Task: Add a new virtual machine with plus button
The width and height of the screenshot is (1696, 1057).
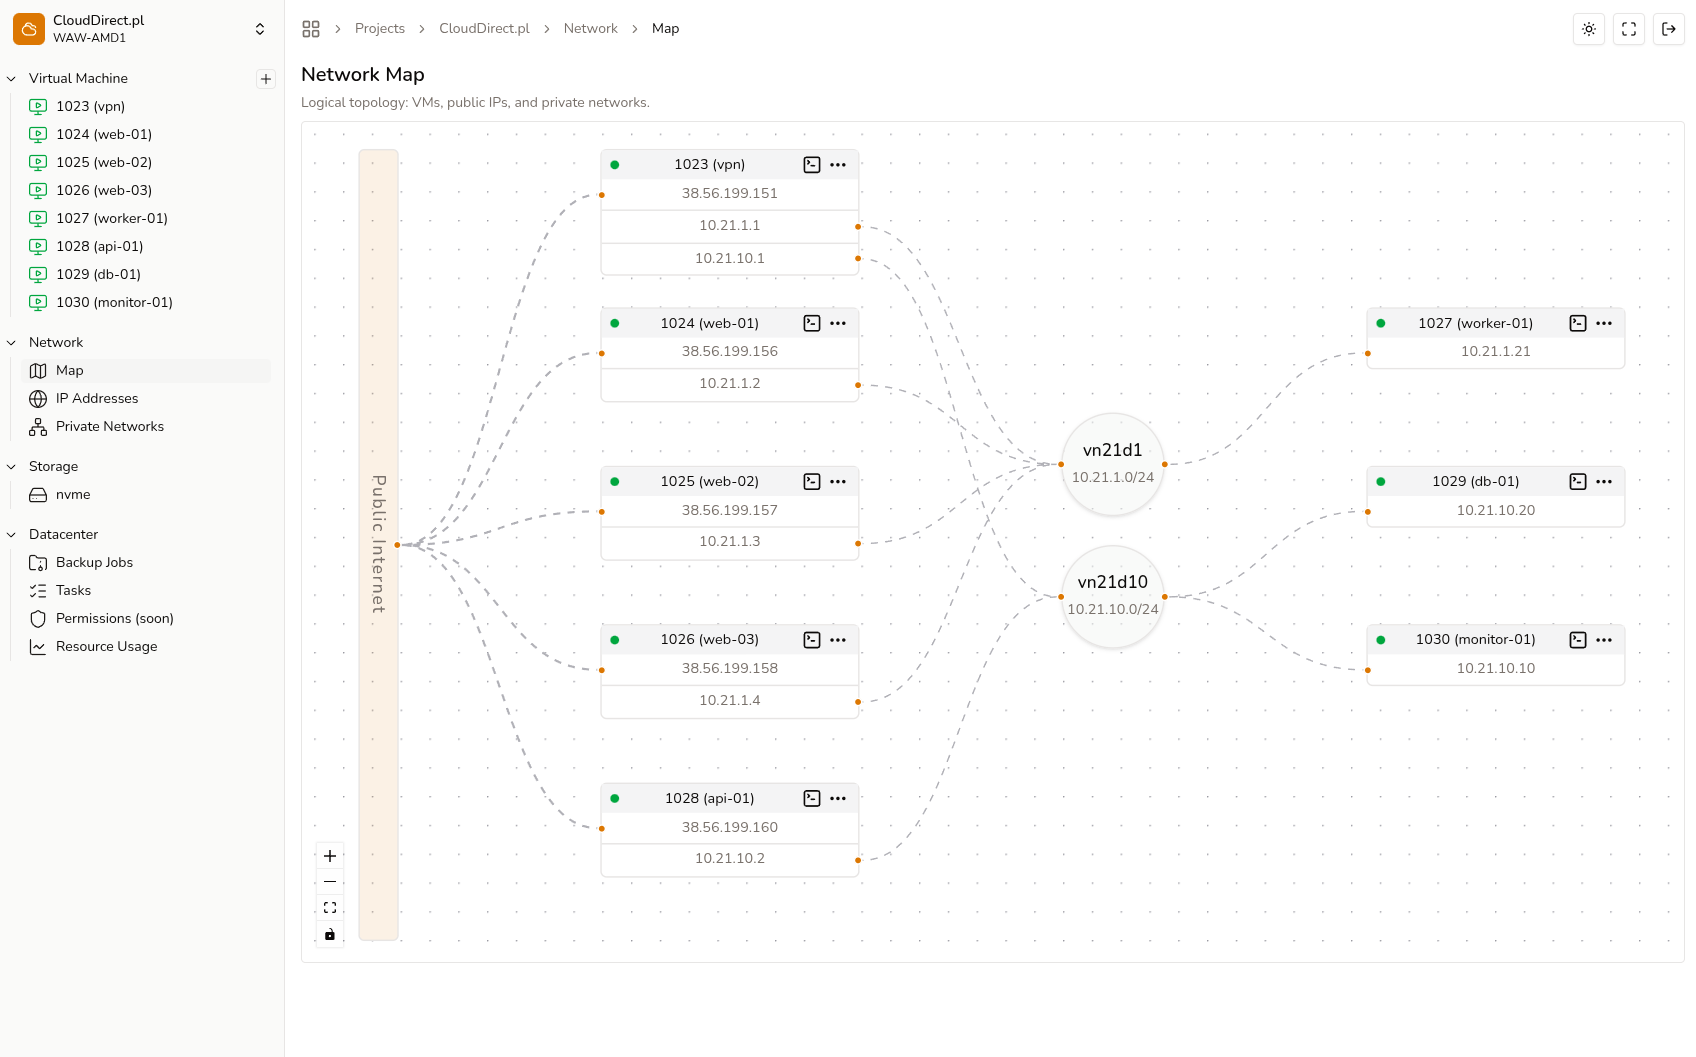Action: click(265, 78)
